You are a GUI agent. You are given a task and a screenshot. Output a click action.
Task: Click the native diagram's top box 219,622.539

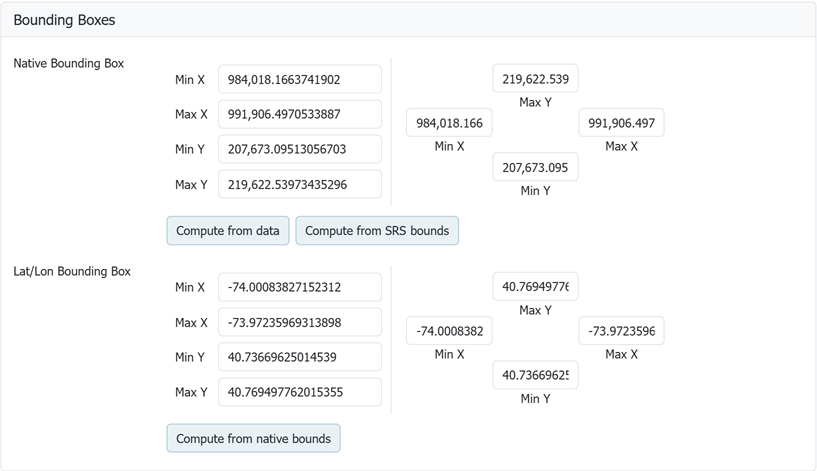click(535, 79)
